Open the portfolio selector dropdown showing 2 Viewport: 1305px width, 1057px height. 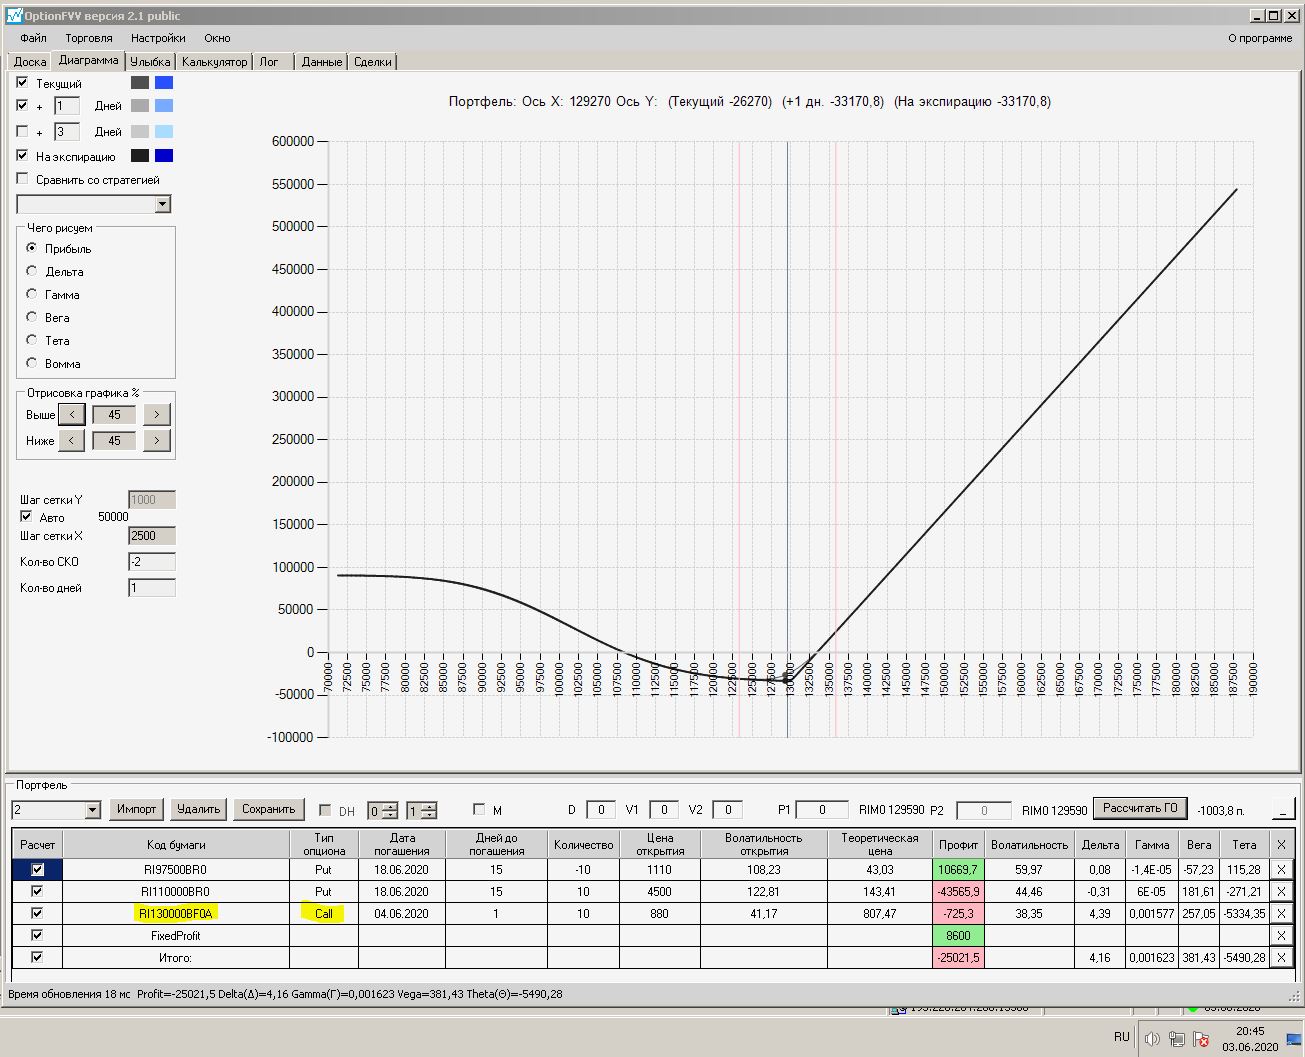tap(93, 810)
